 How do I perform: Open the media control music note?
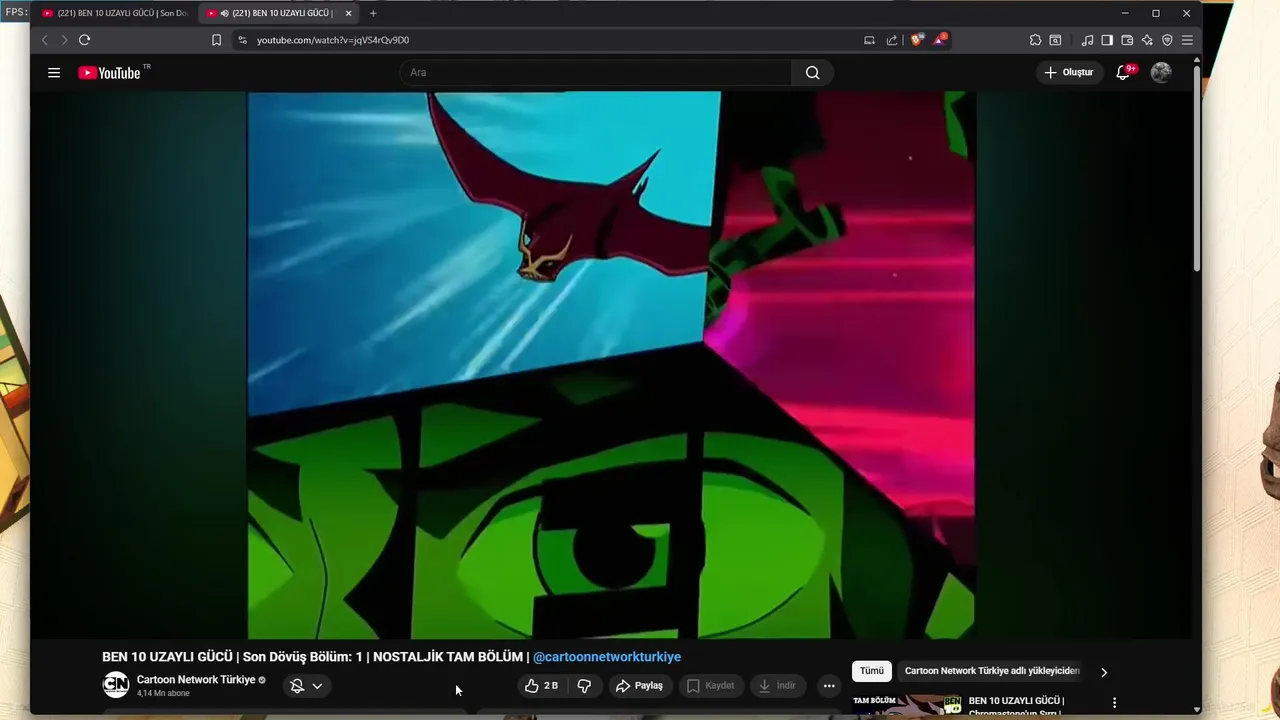(1087, 40)
